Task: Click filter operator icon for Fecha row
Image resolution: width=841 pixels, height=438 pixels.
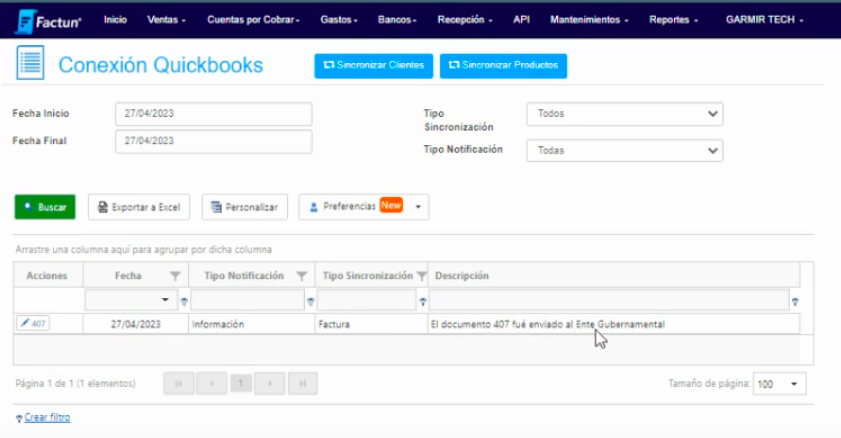Action: [x=184, y=302]
